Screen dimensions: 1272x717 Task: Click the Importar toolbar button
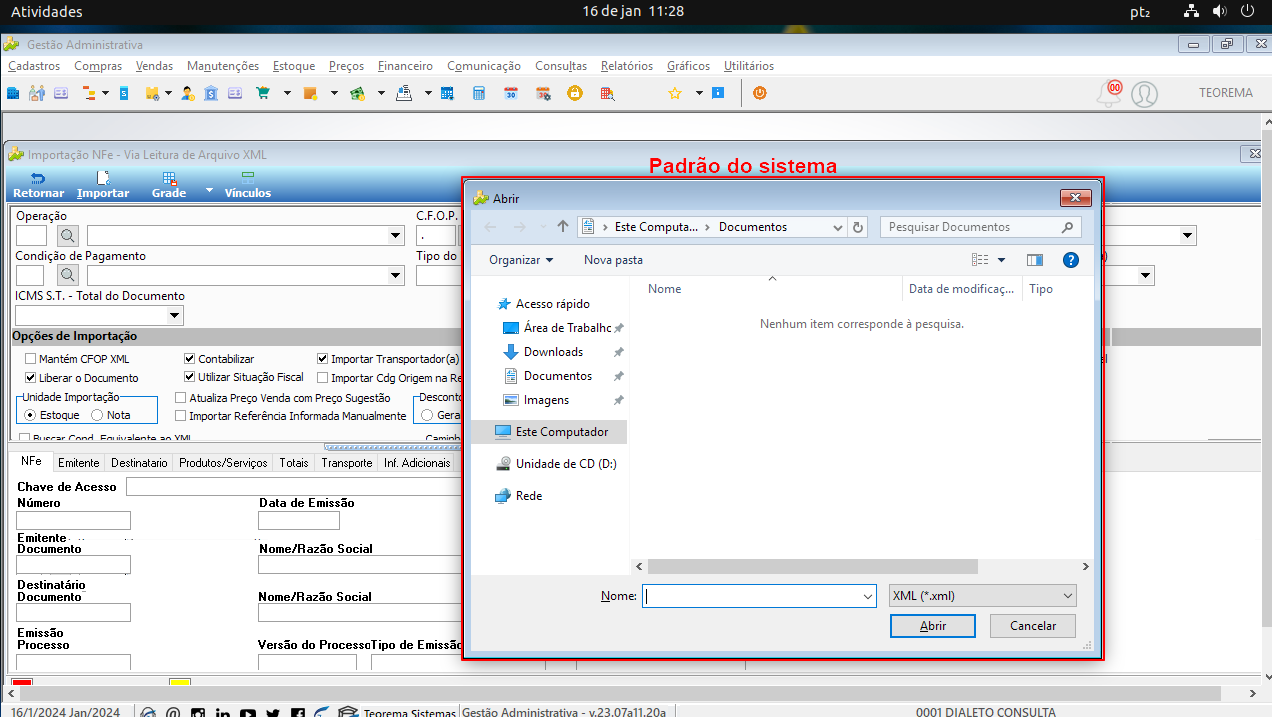103,185
